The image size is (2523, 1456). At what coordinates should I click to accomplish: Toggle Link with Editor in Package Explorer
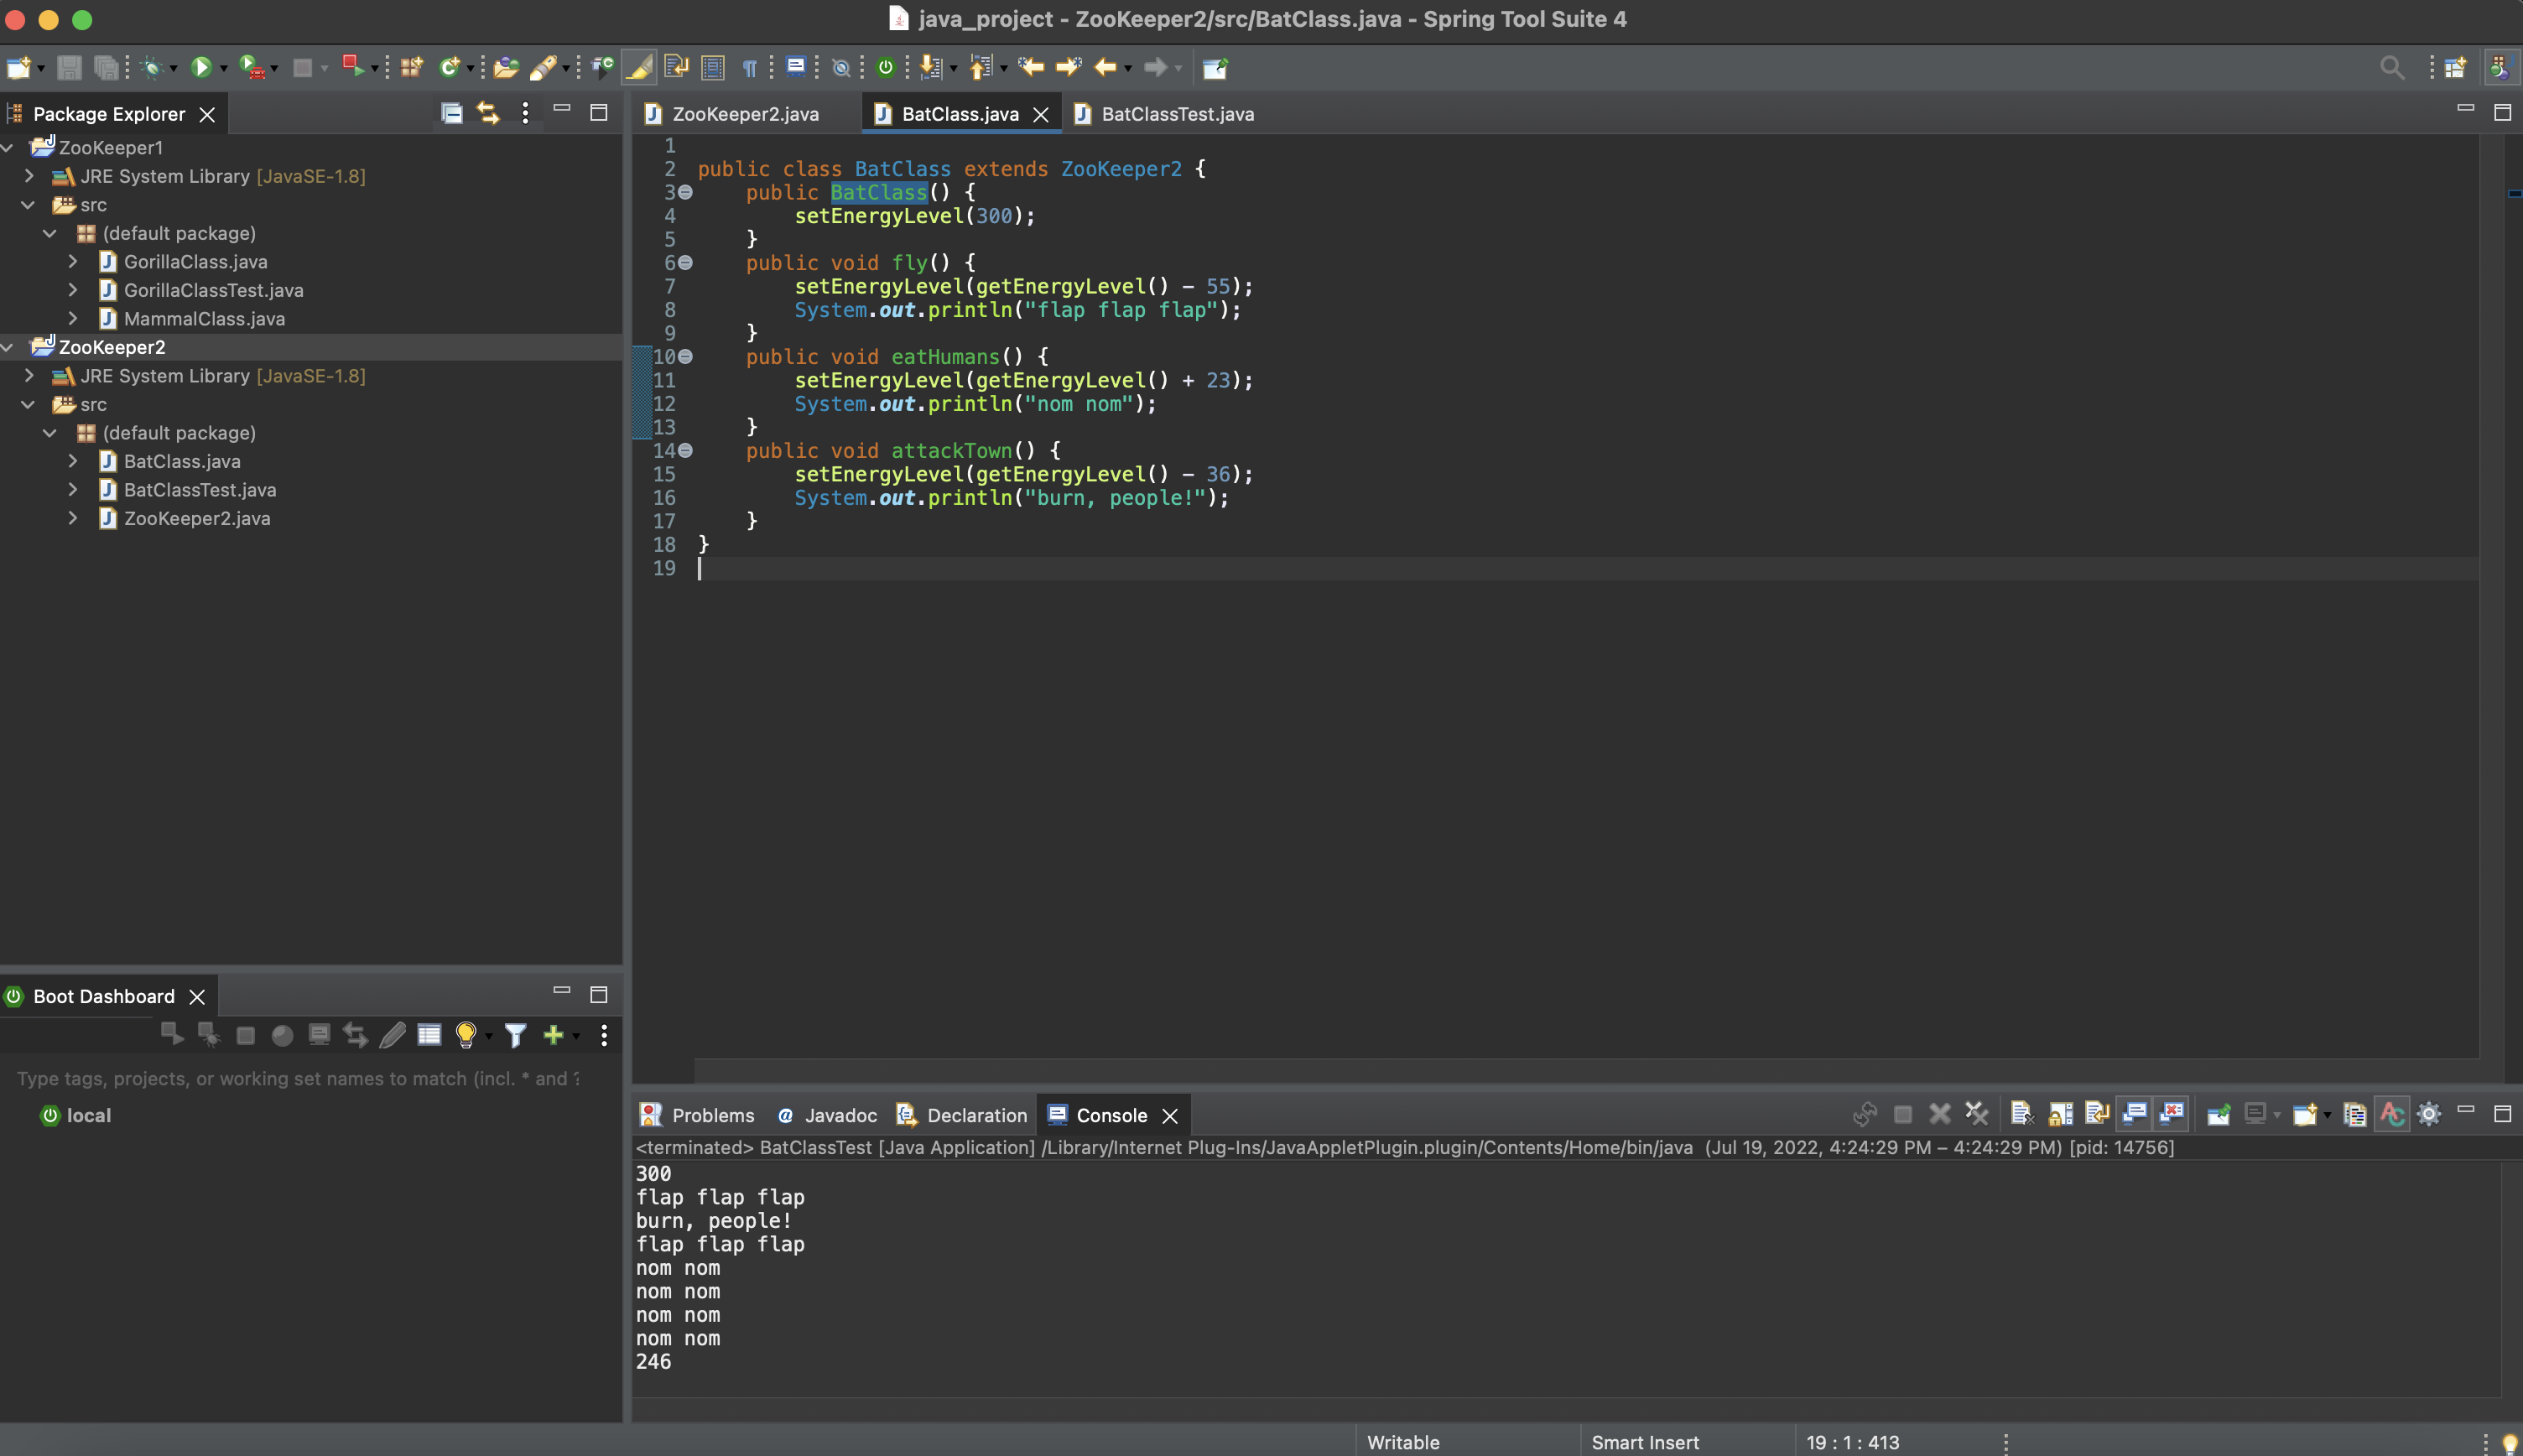[488, 113]
